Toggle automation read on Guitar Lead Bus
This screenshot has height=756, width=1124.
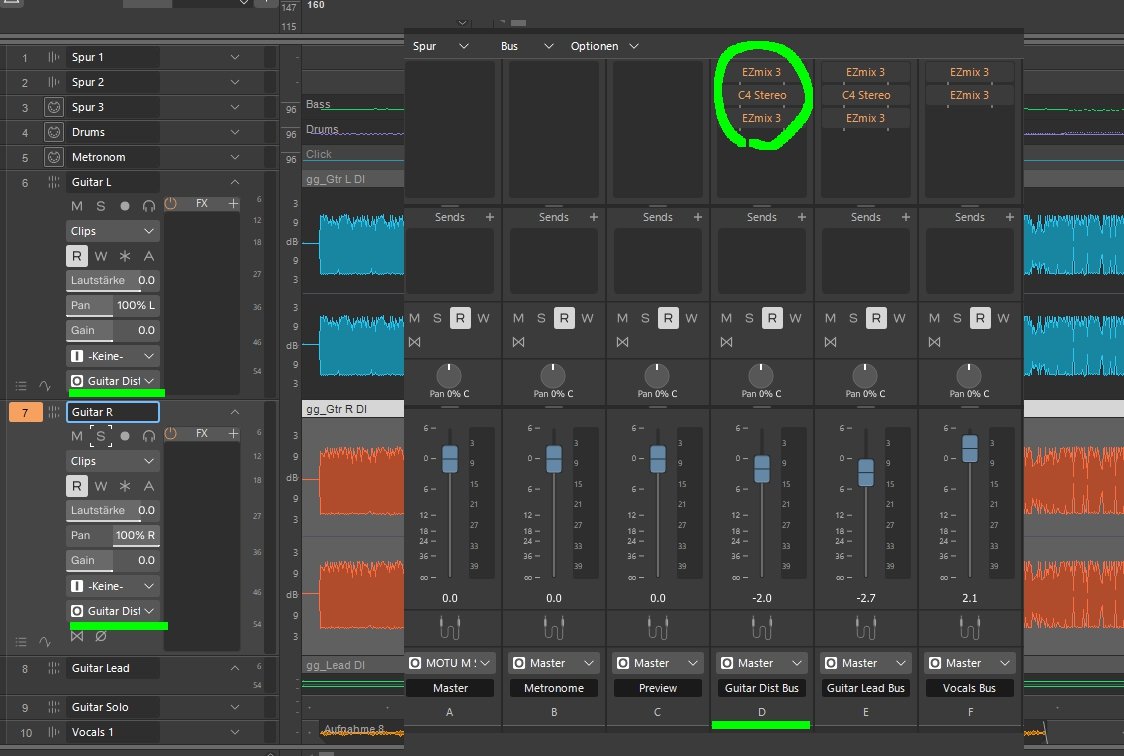click(x=876, y=318)
